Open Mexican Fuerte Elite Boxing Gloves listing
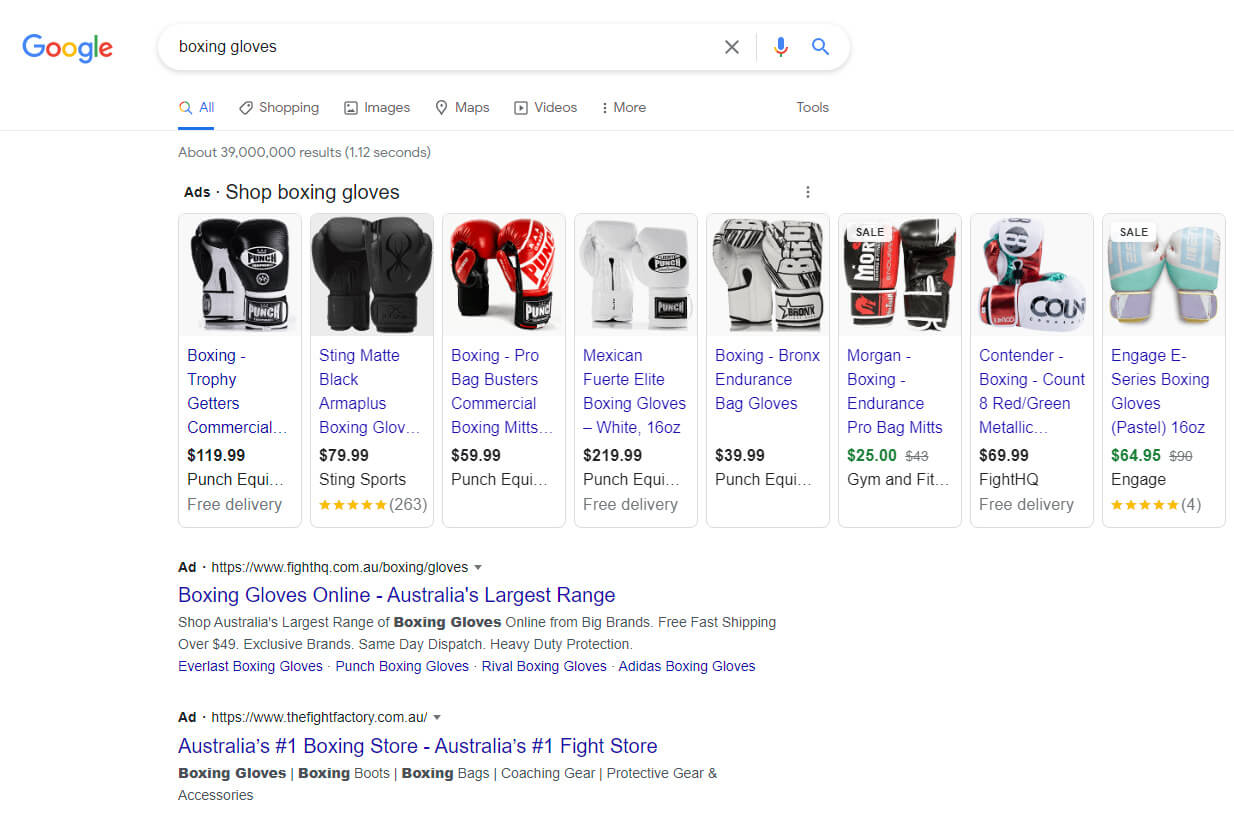 coord(634,391)
